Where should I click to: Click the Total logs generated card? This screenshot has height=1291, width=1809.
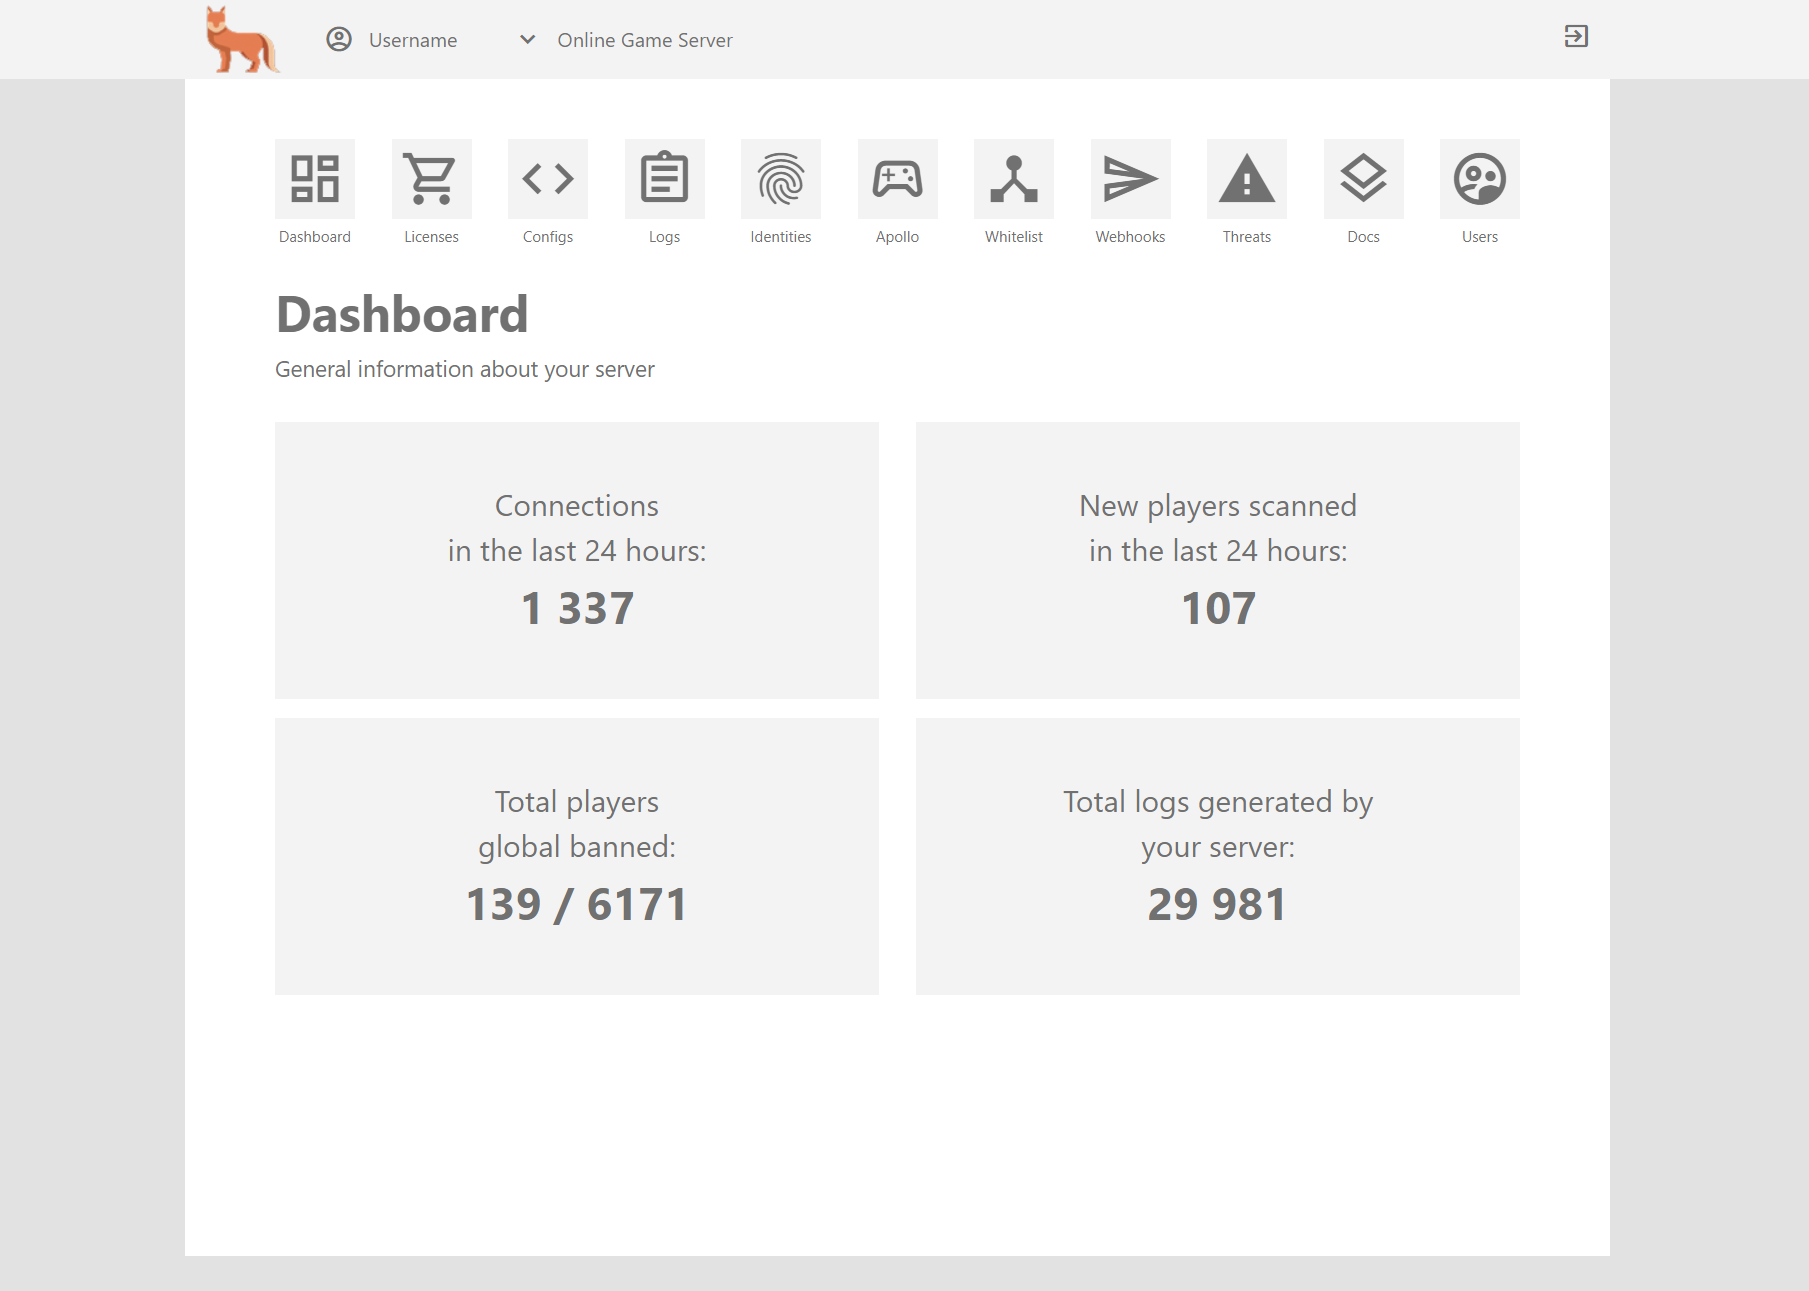(x=1217, y=856)
